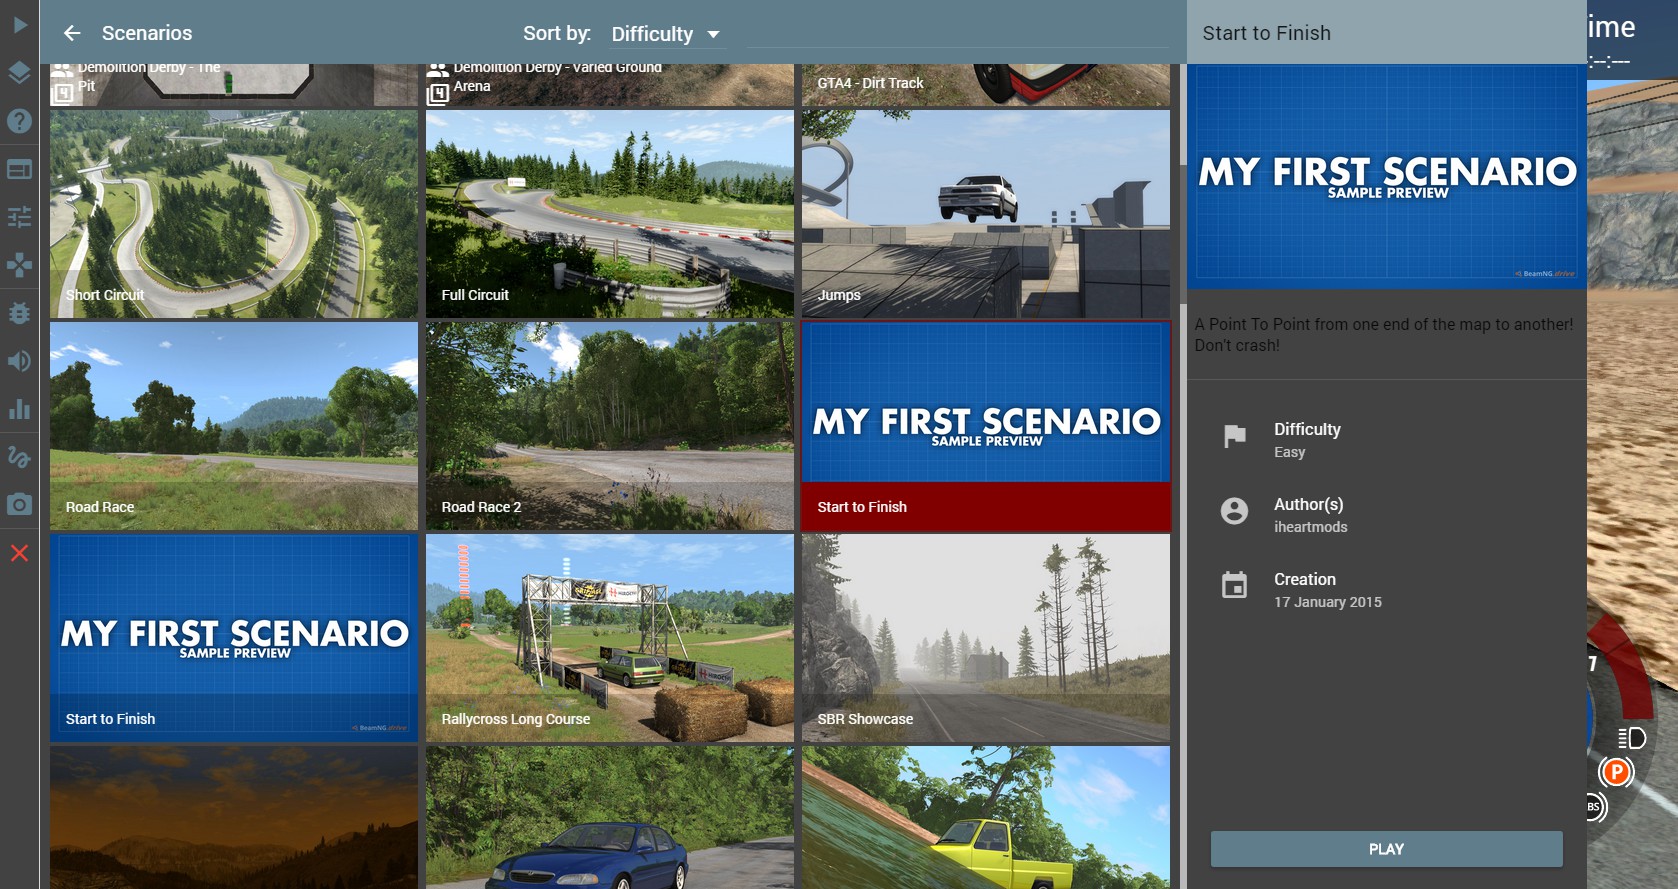Viewport: 1678px width, 889px height.
Task: Click the iheartmods author name
Action: click(x=1311, y=527)
